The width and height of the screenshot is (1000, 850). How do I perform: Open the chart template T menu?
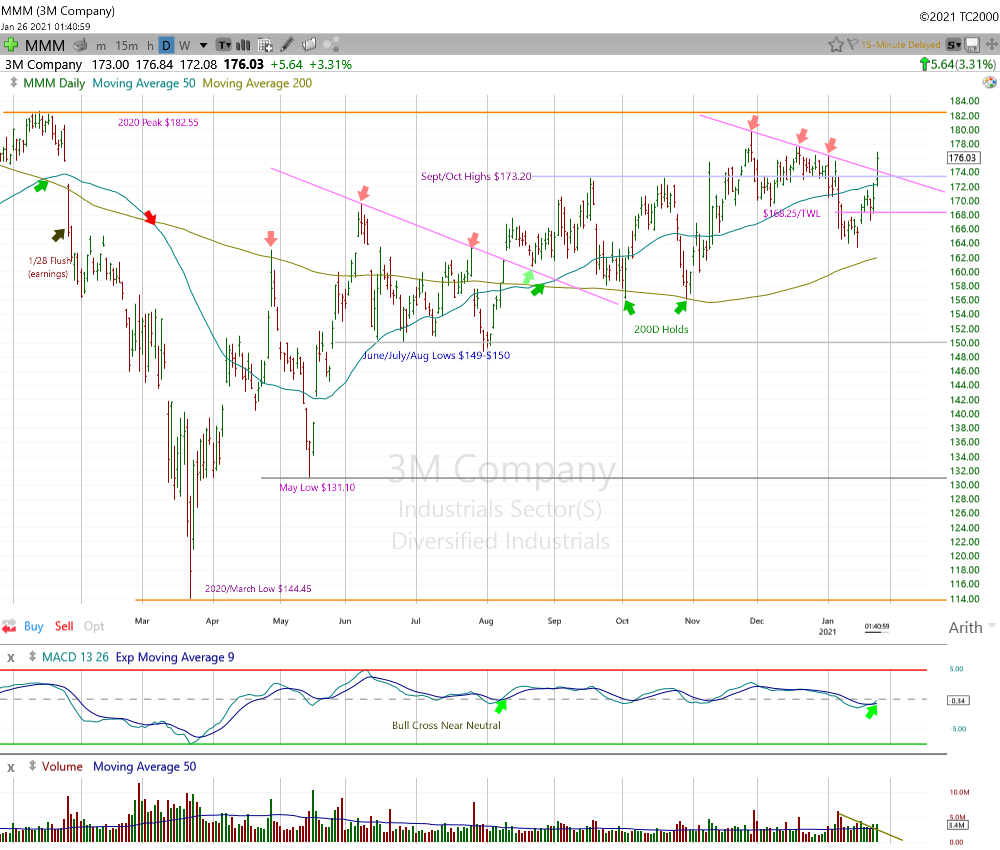[x=224, y=45]
